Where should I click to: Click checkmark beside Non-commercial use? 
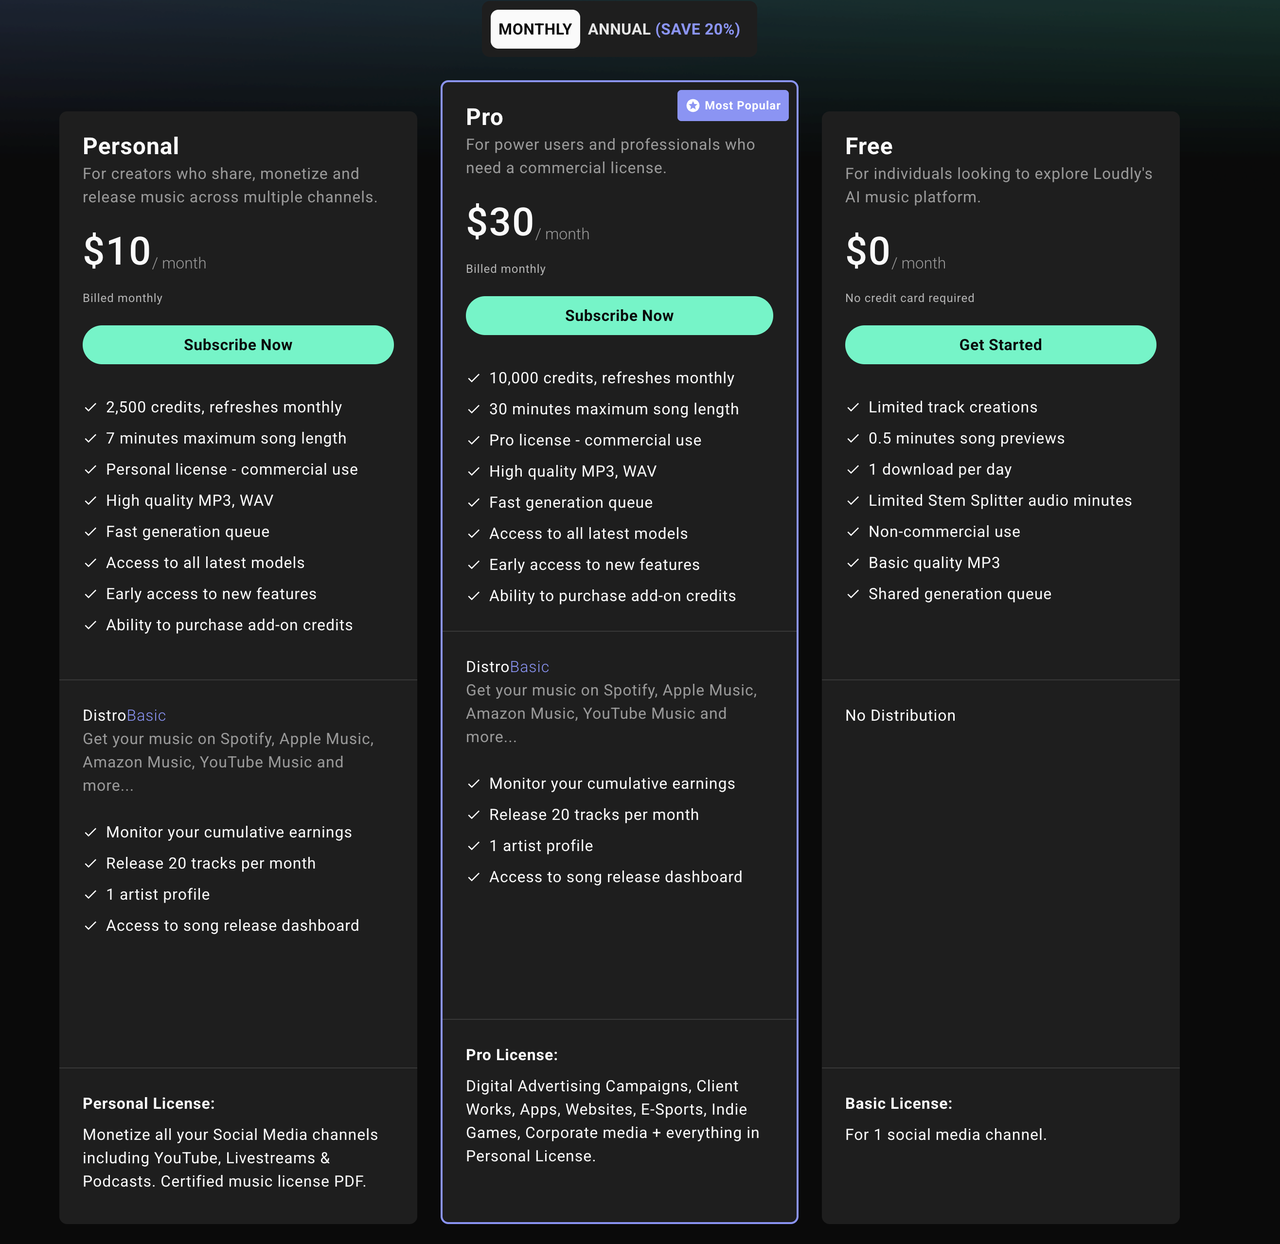point(853,531)
